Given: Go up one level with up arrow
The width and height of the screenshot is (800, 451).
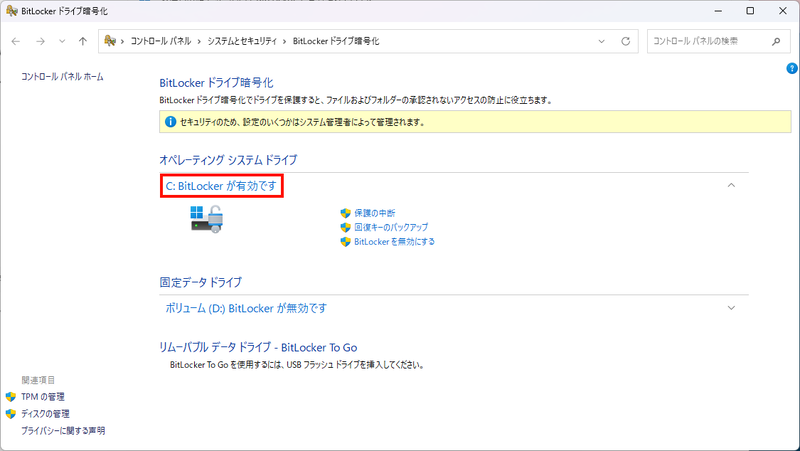Looking at the screenshot, I should 83,41.
